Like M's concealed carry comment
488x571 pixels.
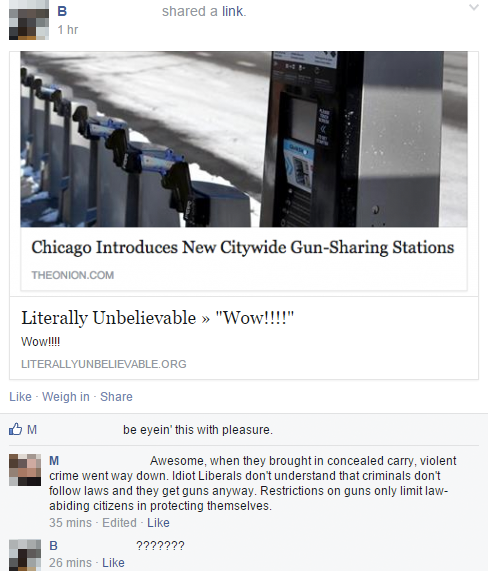click(158, 523)
